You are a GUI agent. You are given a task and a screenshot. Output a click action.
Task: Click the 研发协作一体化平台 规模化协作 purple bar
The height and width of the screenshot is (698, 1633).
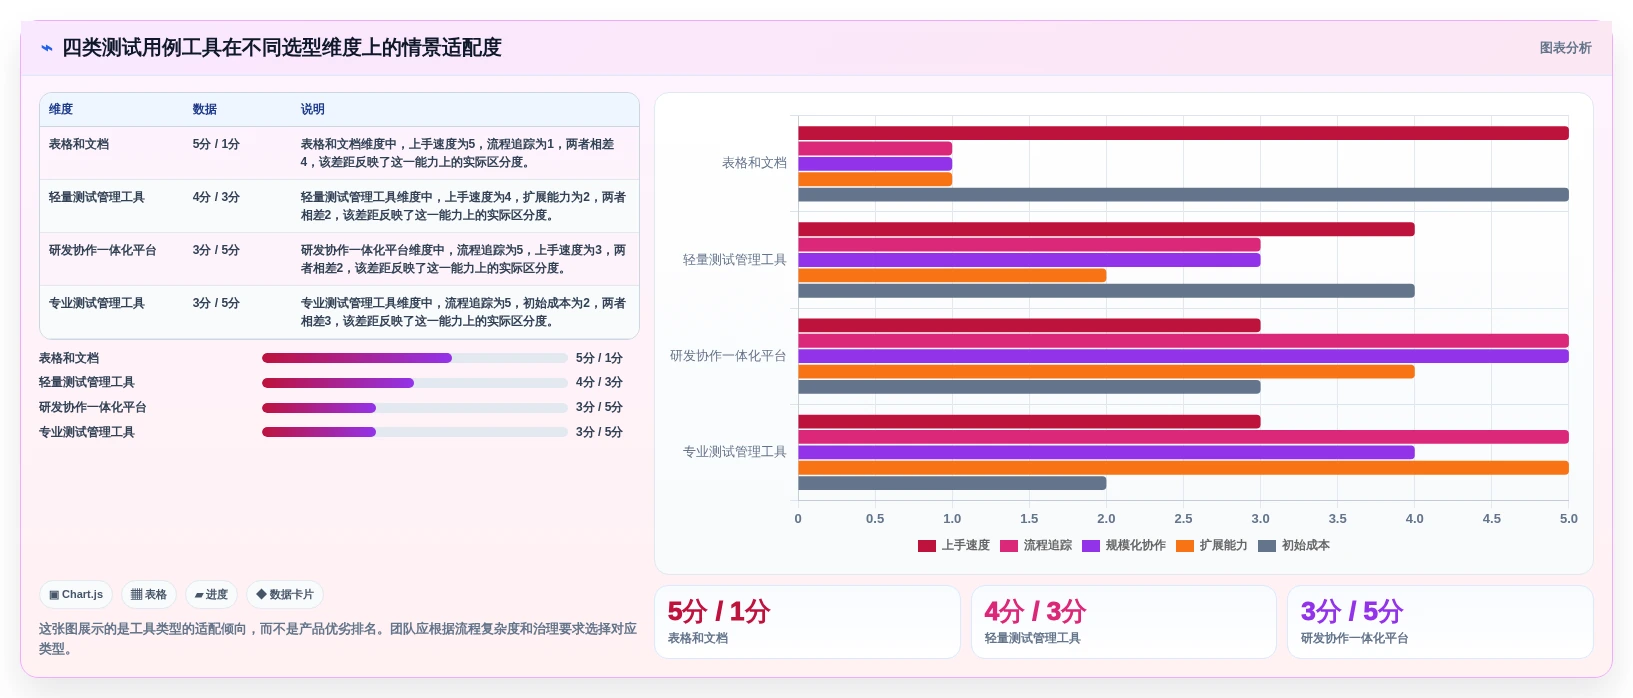(x=1183, y=356)
